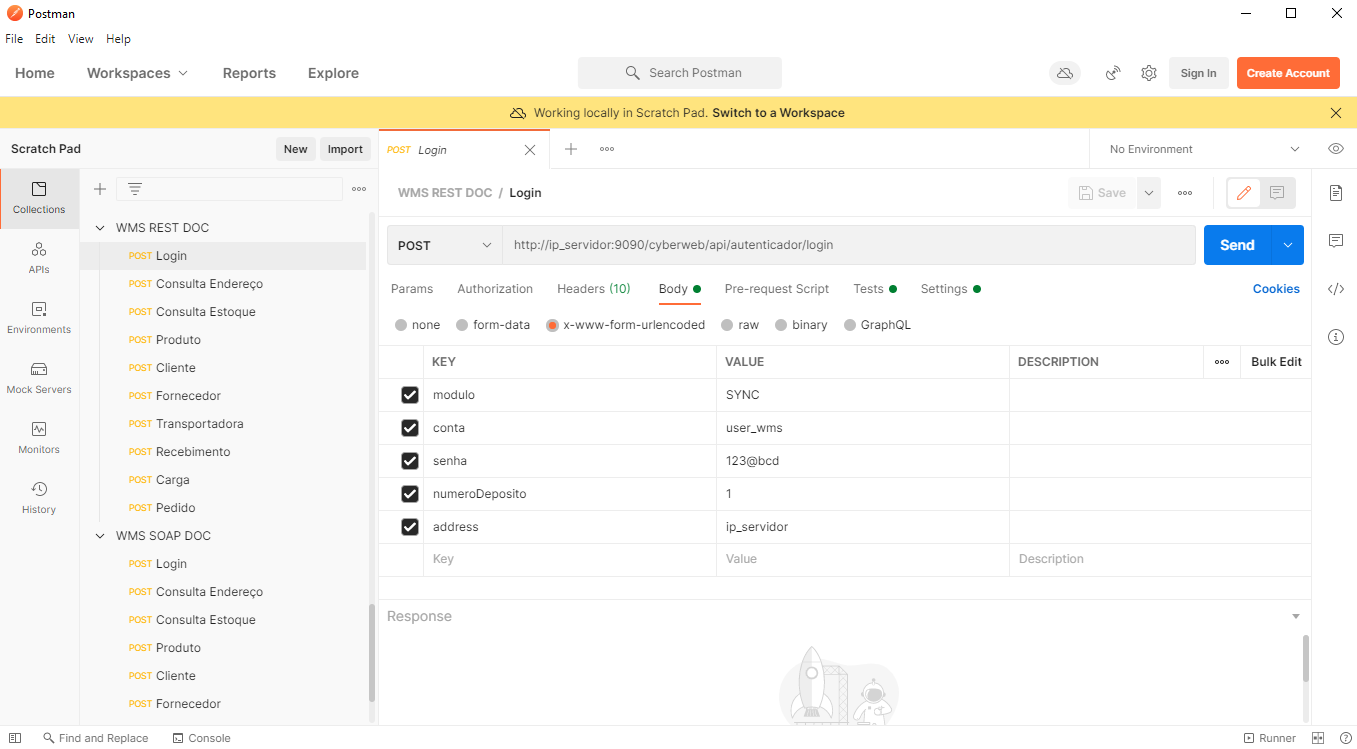Click the blue Send button

(1237, 245)
